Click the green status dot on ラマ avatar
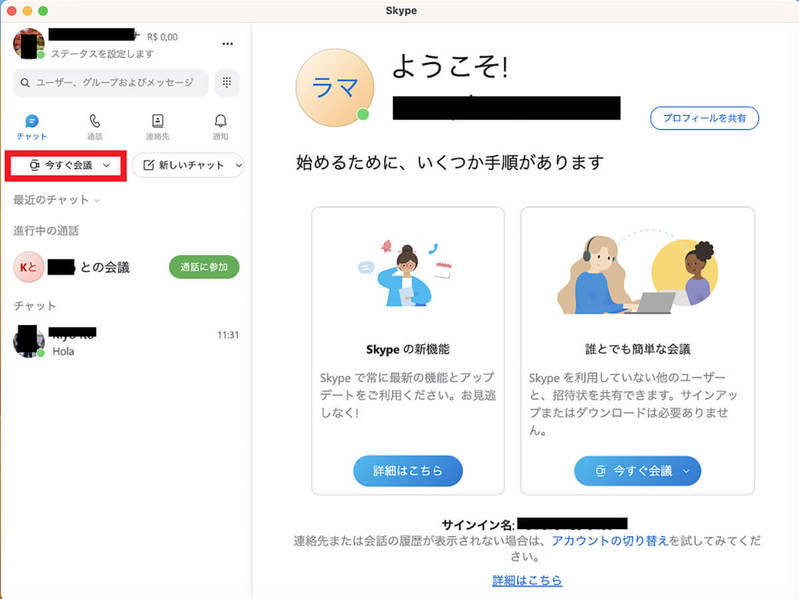Image resolution: width=799 pixels, height=599 pixels. [363, 115]
